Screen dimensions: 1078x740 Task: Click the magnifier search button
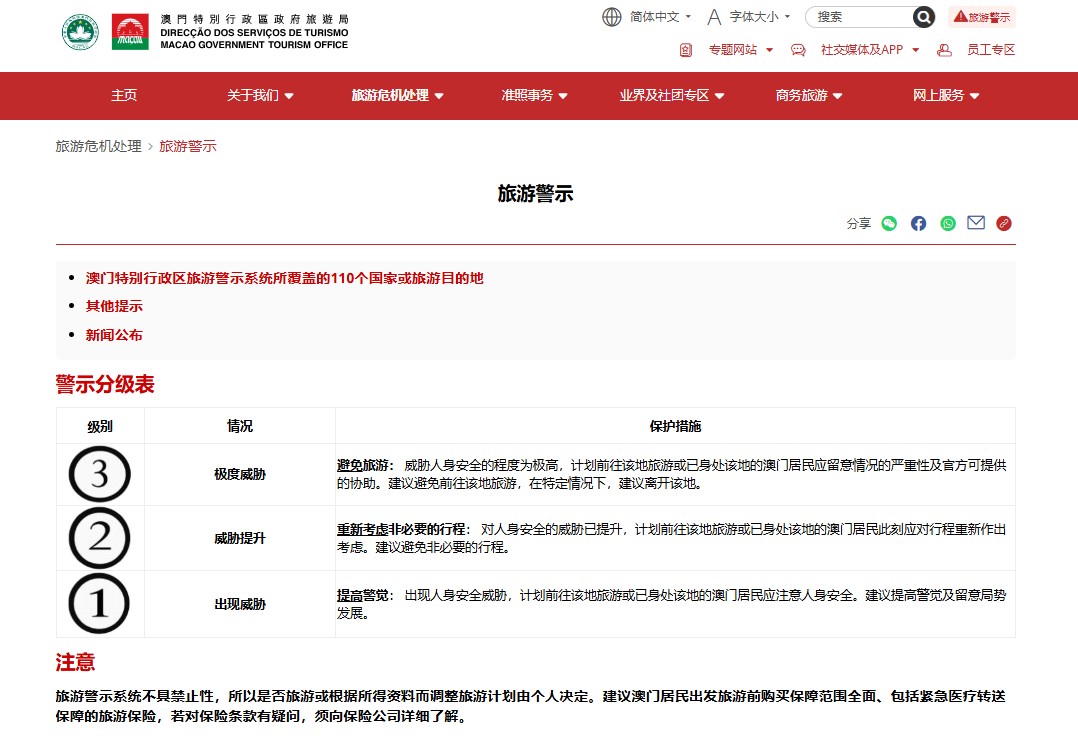click(x=924, y=17)
